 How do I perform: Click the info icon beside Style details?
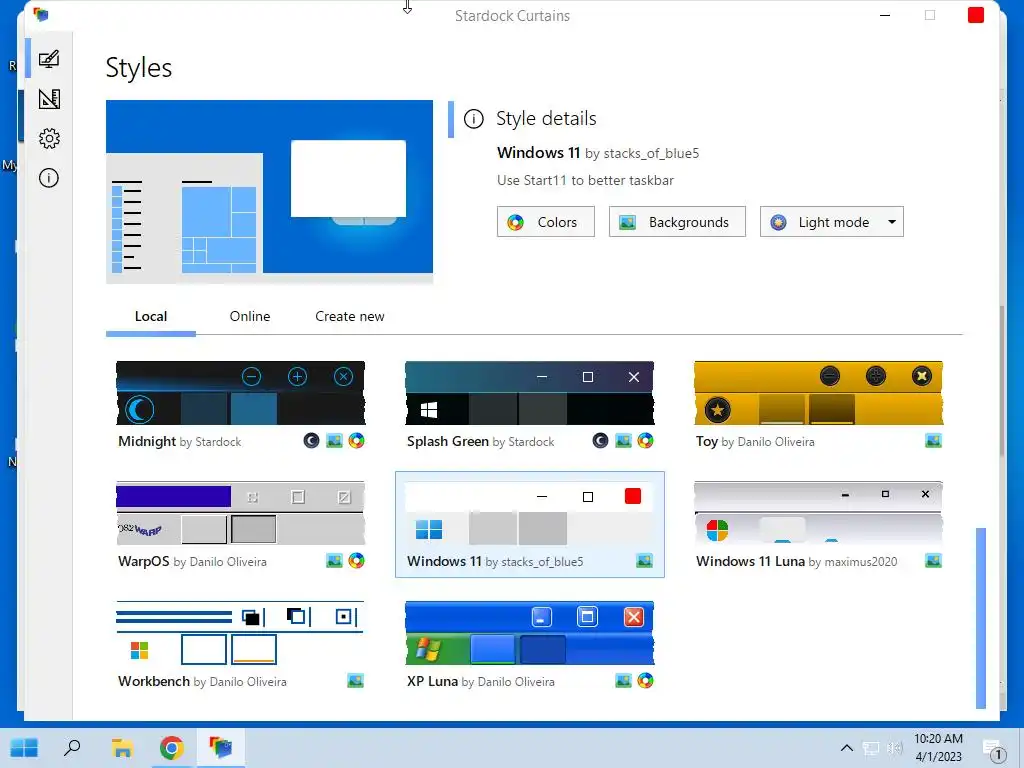tap(473, 119)
